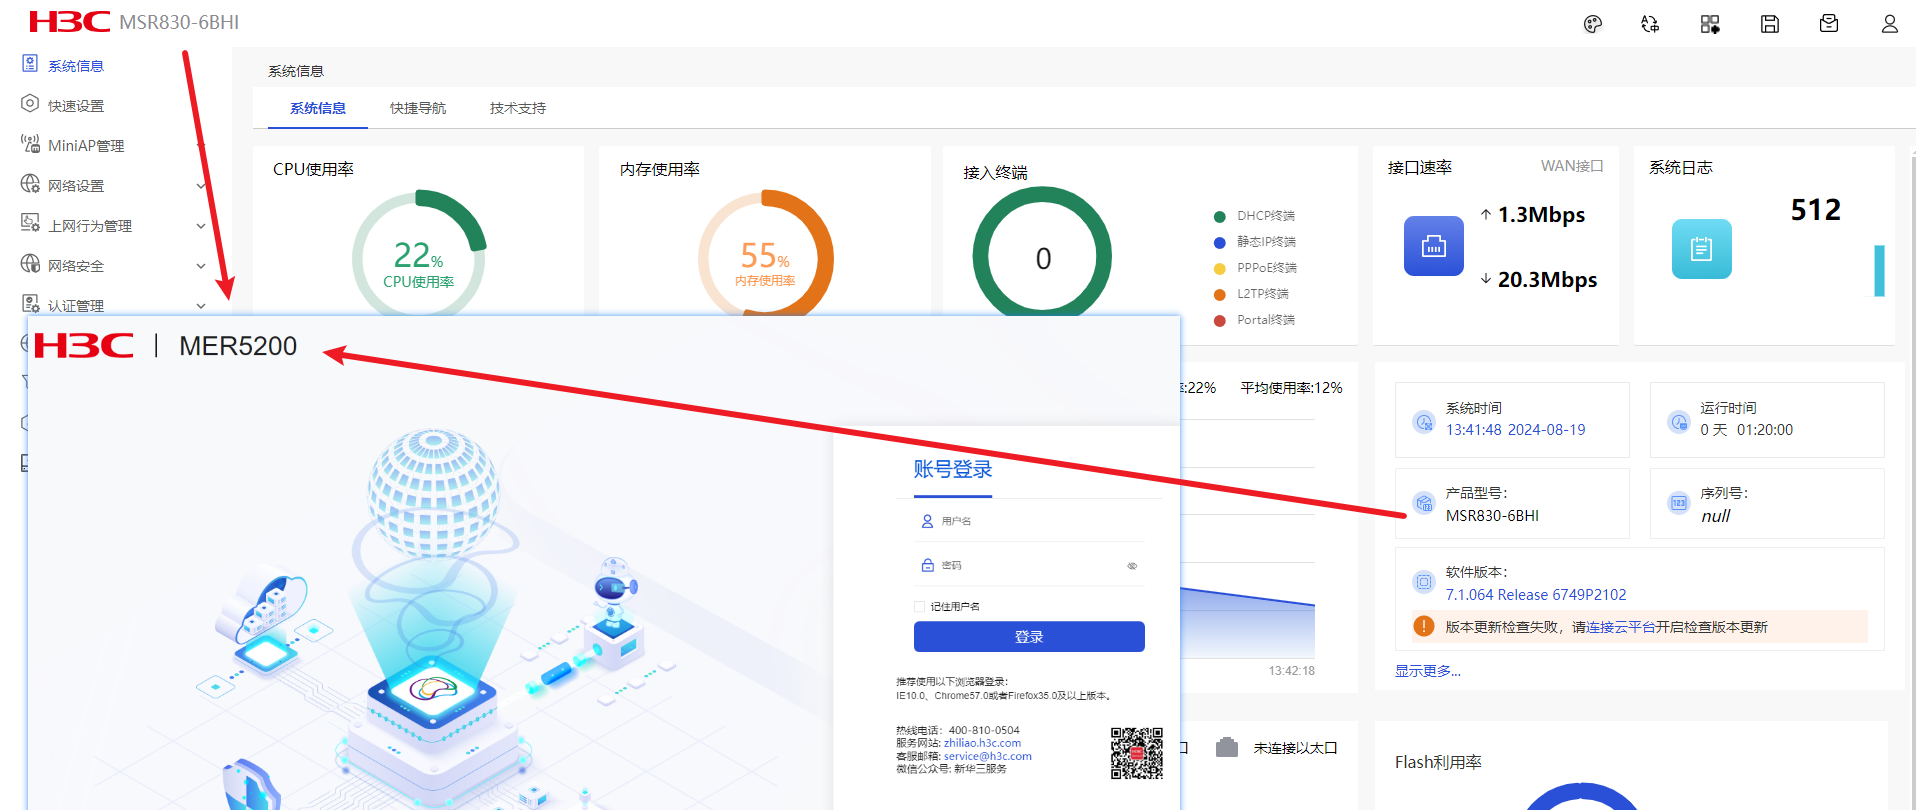Switch to the 快捷导航 tab

[x=418, y=108]
